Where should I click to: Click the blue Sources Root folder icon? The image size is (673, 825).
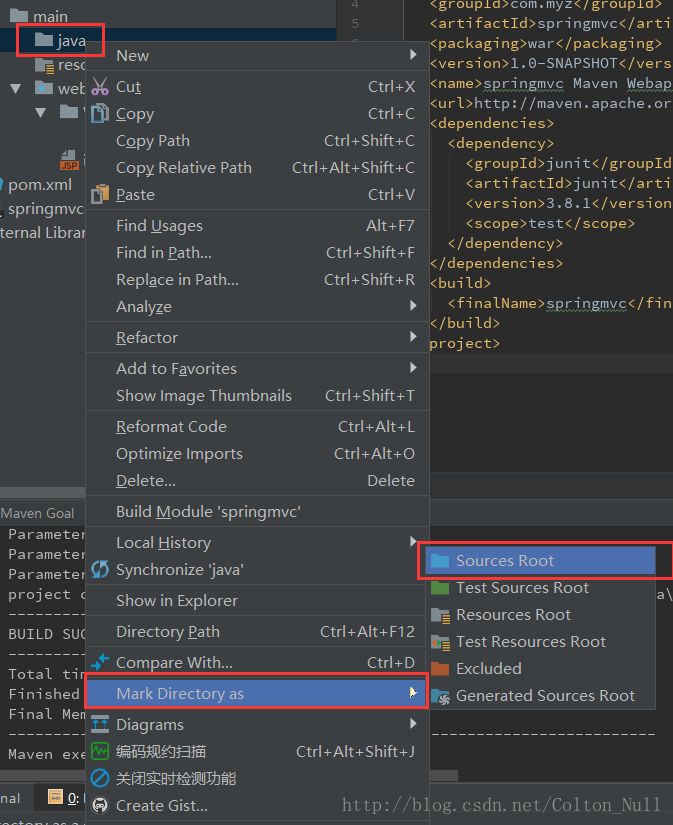440,560
